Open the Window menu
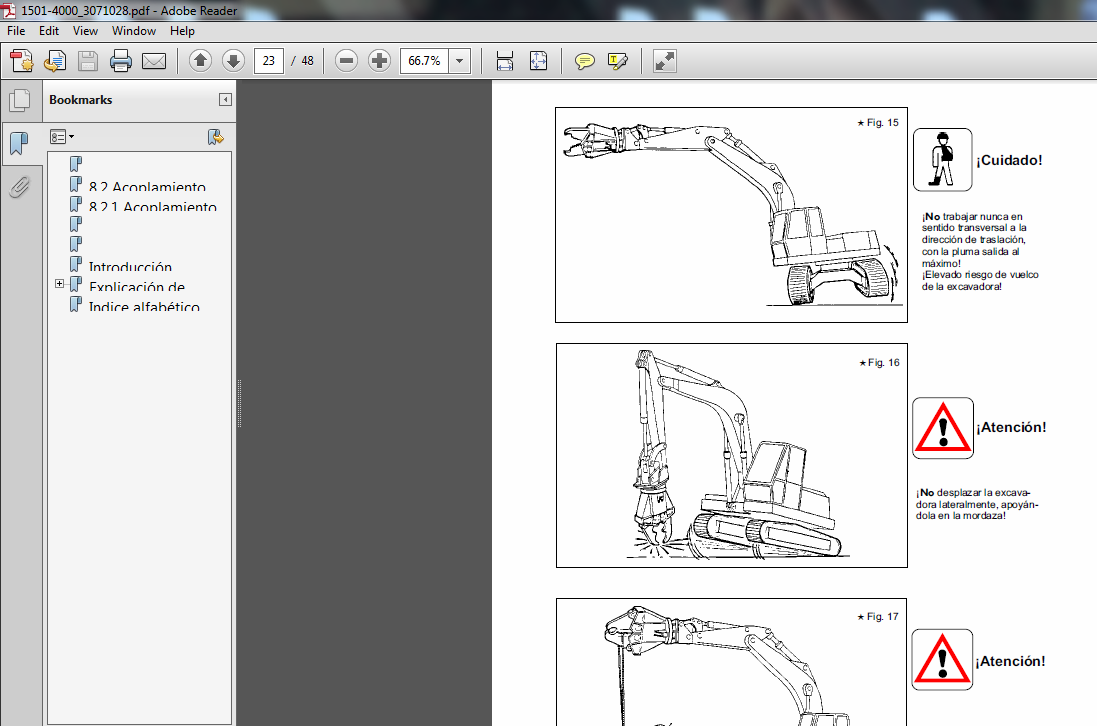This screenshot has width=1097, height=726. pyautogui.click(x=134, y=31)
